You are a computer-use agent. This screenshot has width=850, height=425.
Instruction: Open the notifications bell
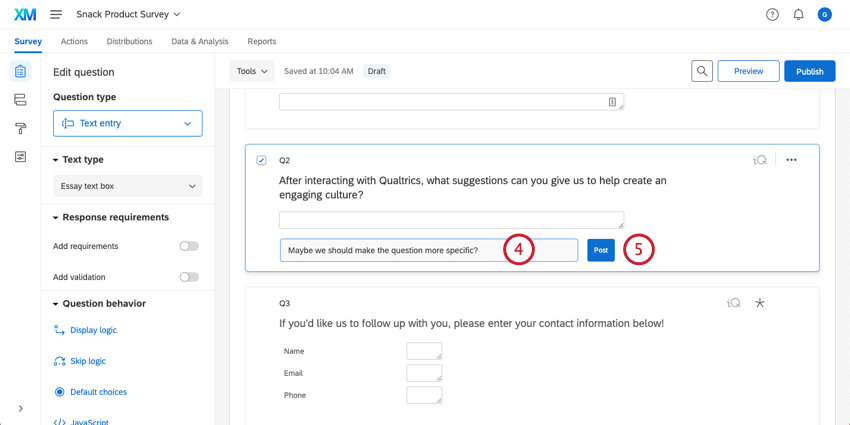click(798, 15)
